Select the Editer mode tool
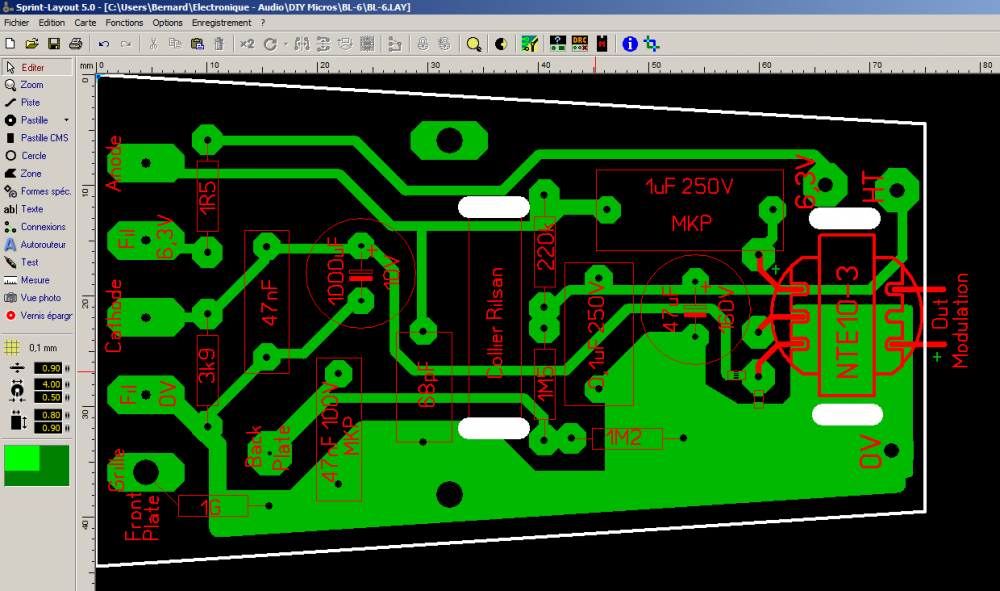The width and height of the screenshot is (1000, 591). [36, 67]
